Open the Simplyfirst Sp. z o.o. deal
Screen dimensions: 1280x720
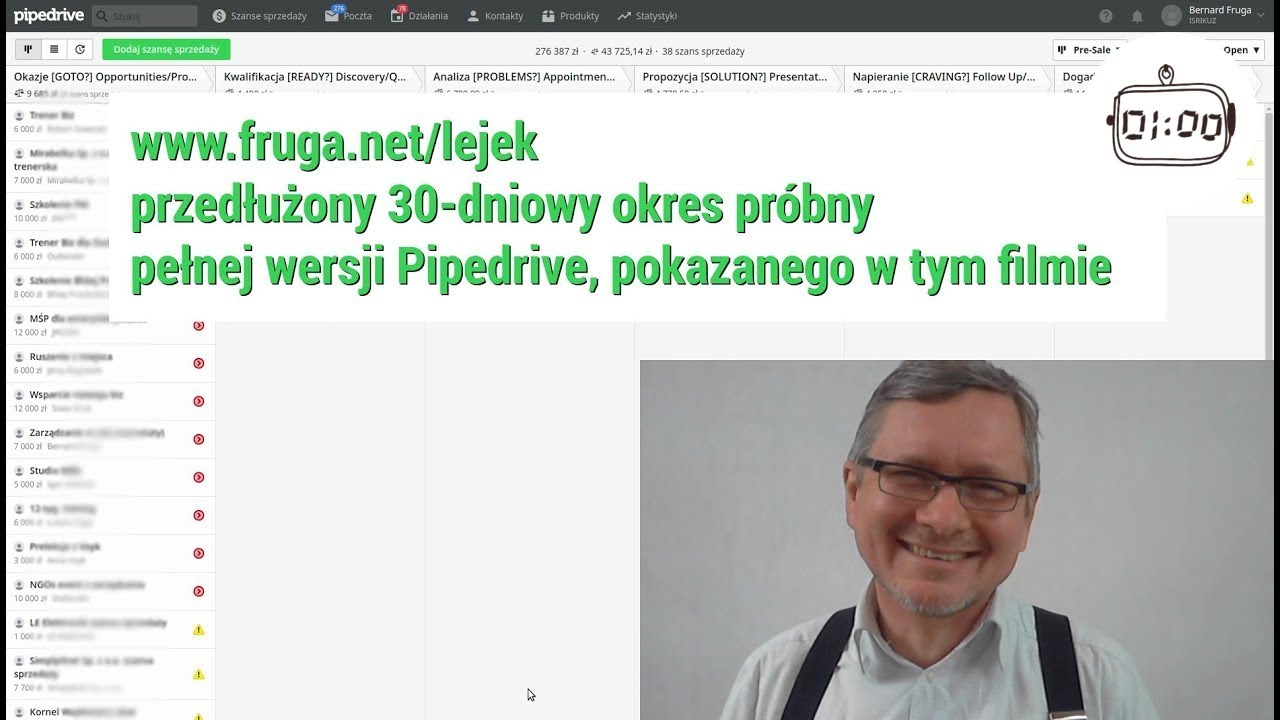coord(110,674)
